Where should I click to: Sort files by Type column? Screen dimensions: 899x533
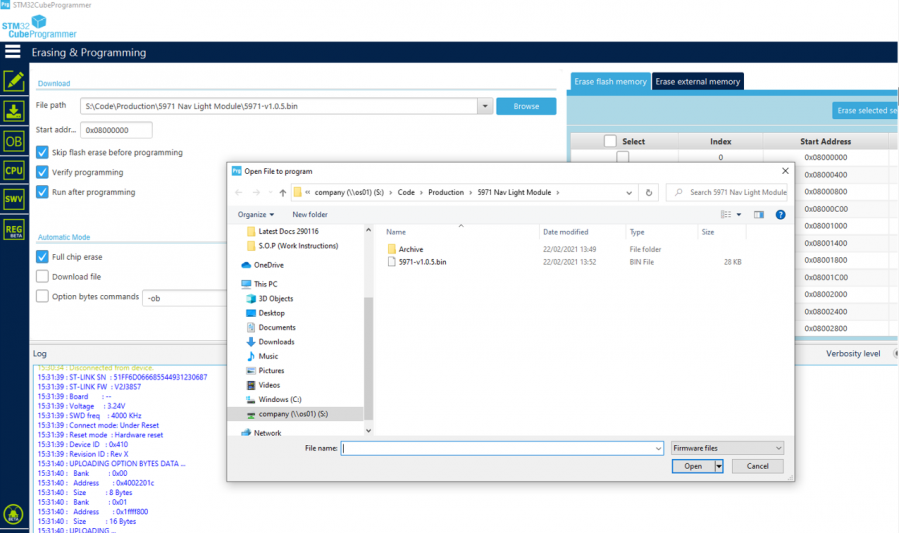(636, 232)
